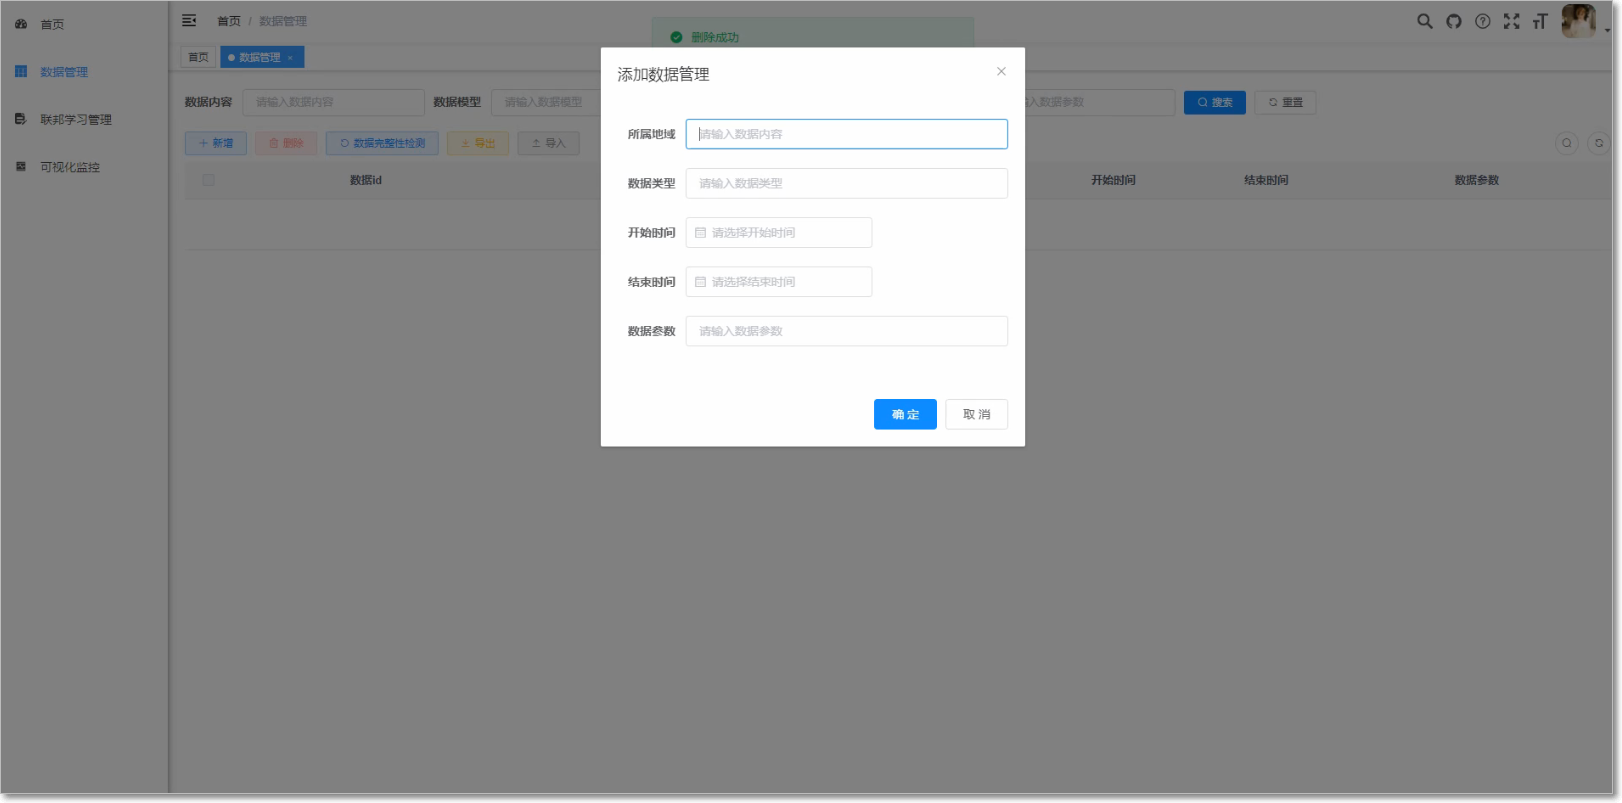Cancel with the 取消 button
Image resolution: width=1622 pixels, height=803 pixels.
[976, 414]
